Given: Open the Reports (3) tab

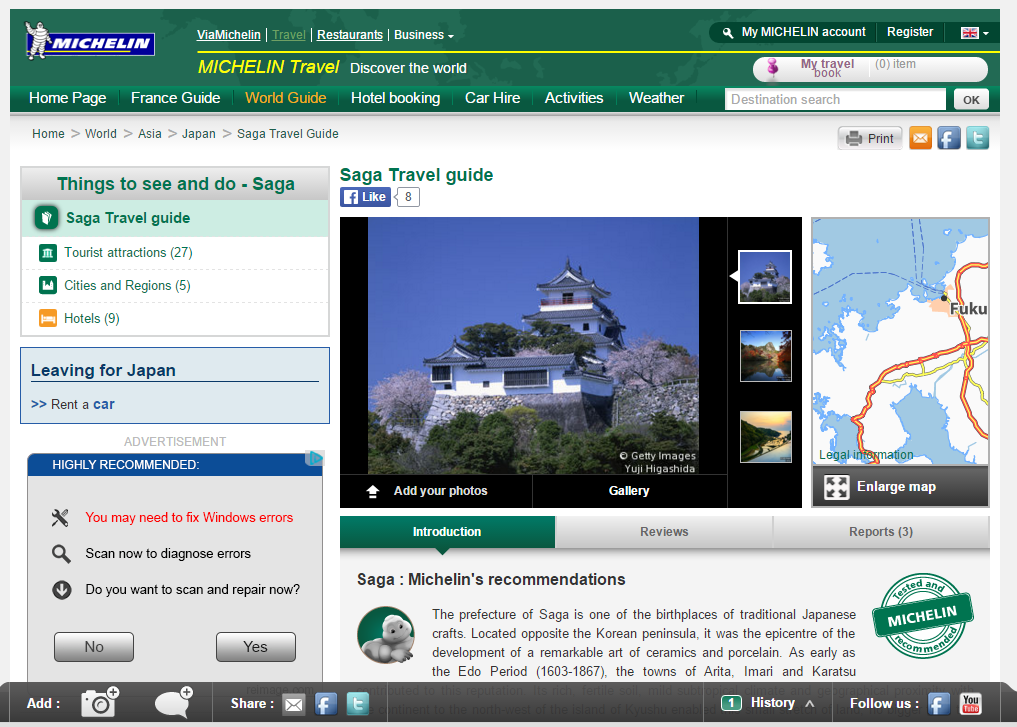Looking at the screenshot, I should point(880,532).
